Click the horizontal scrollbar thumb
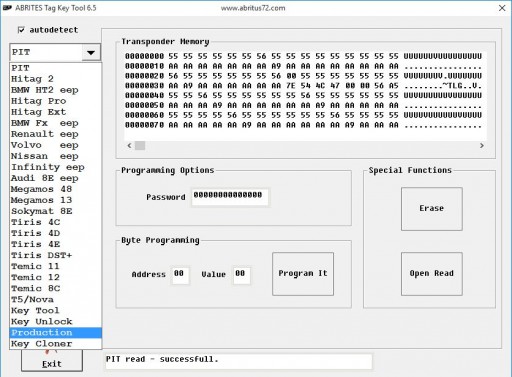Screen dimensions: 512x377 click(140, 145)
